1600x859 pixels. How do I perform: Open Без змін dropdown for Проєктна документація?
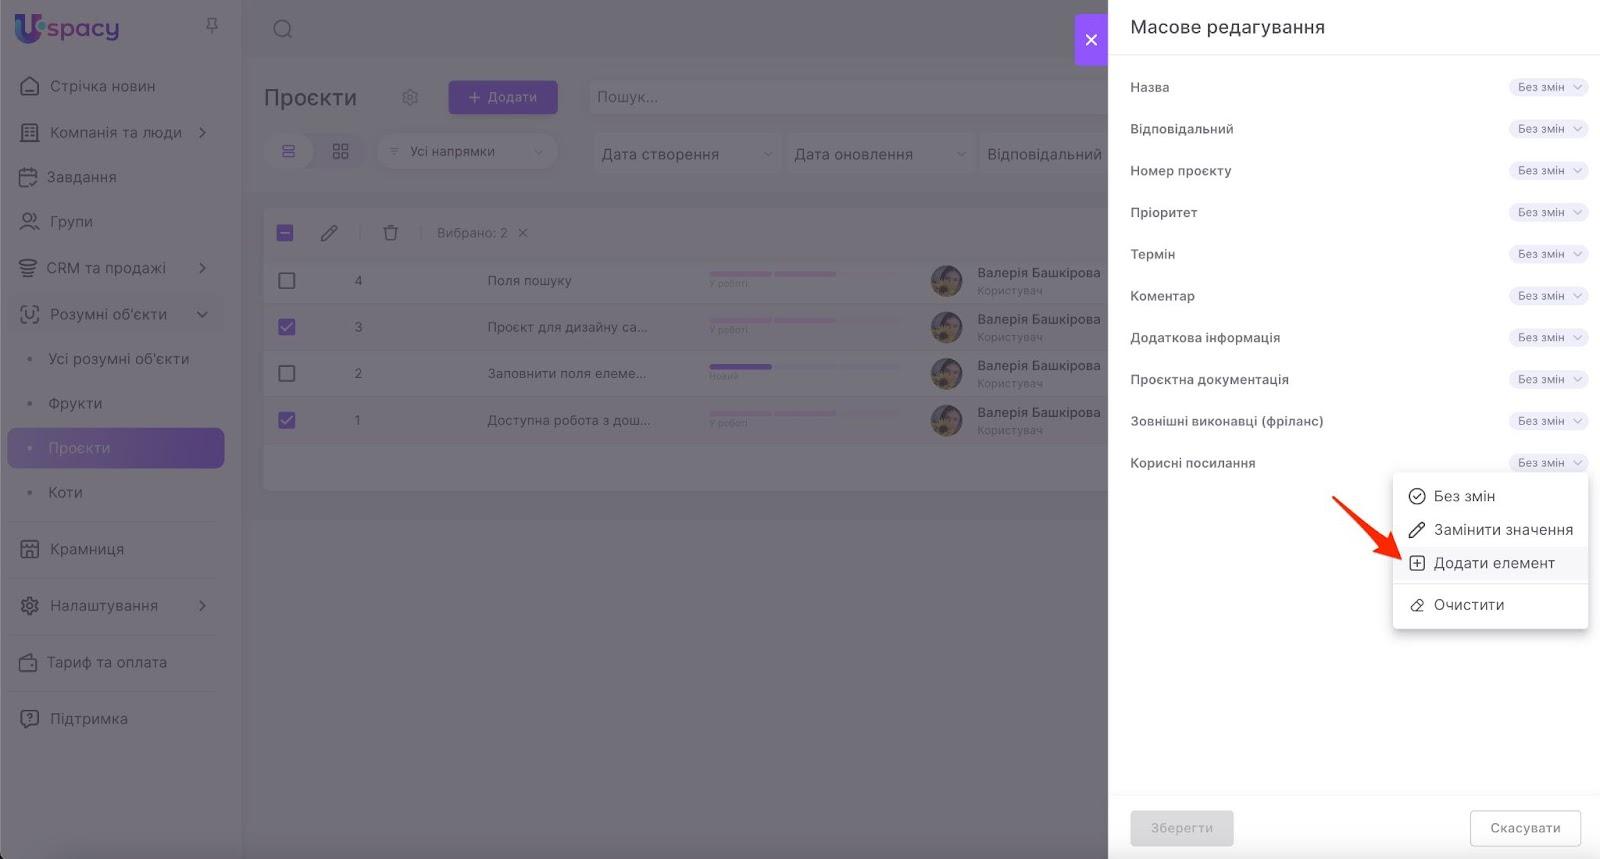click(1548, 379)
